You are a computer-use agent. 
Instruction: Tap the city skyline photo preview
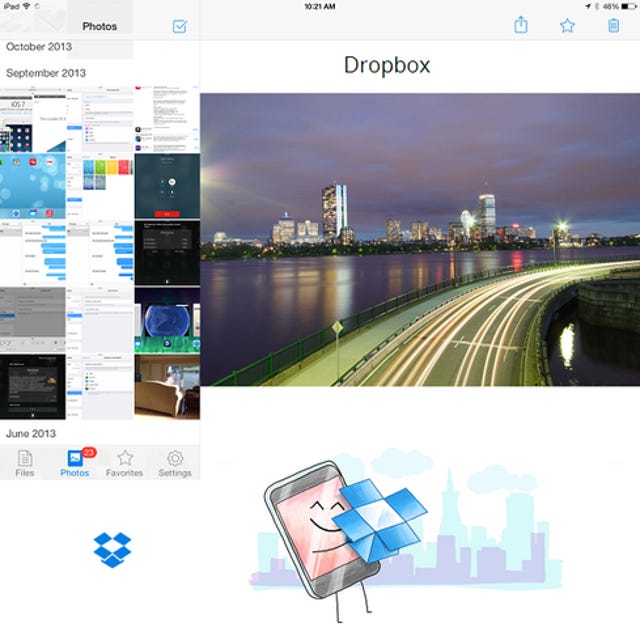point(420,240)
